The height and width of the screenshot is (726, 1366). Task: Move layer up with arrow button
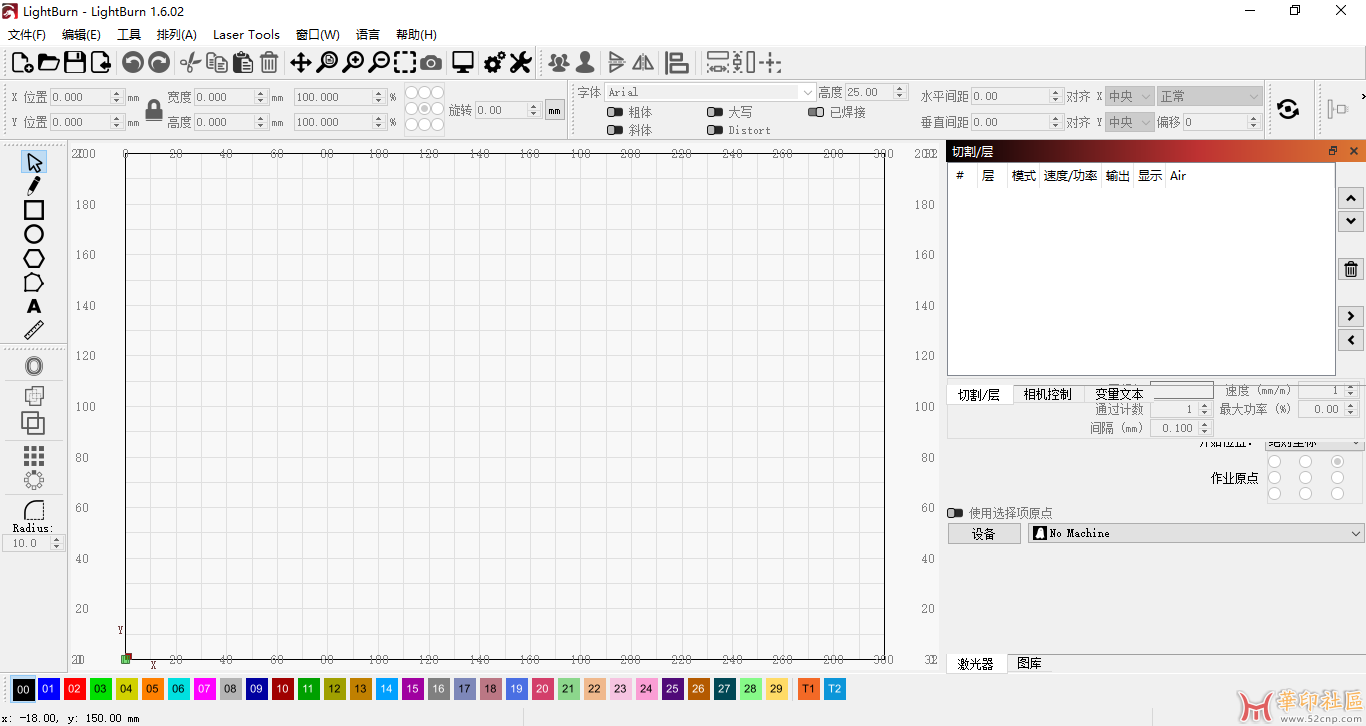tap(1351, 198)
